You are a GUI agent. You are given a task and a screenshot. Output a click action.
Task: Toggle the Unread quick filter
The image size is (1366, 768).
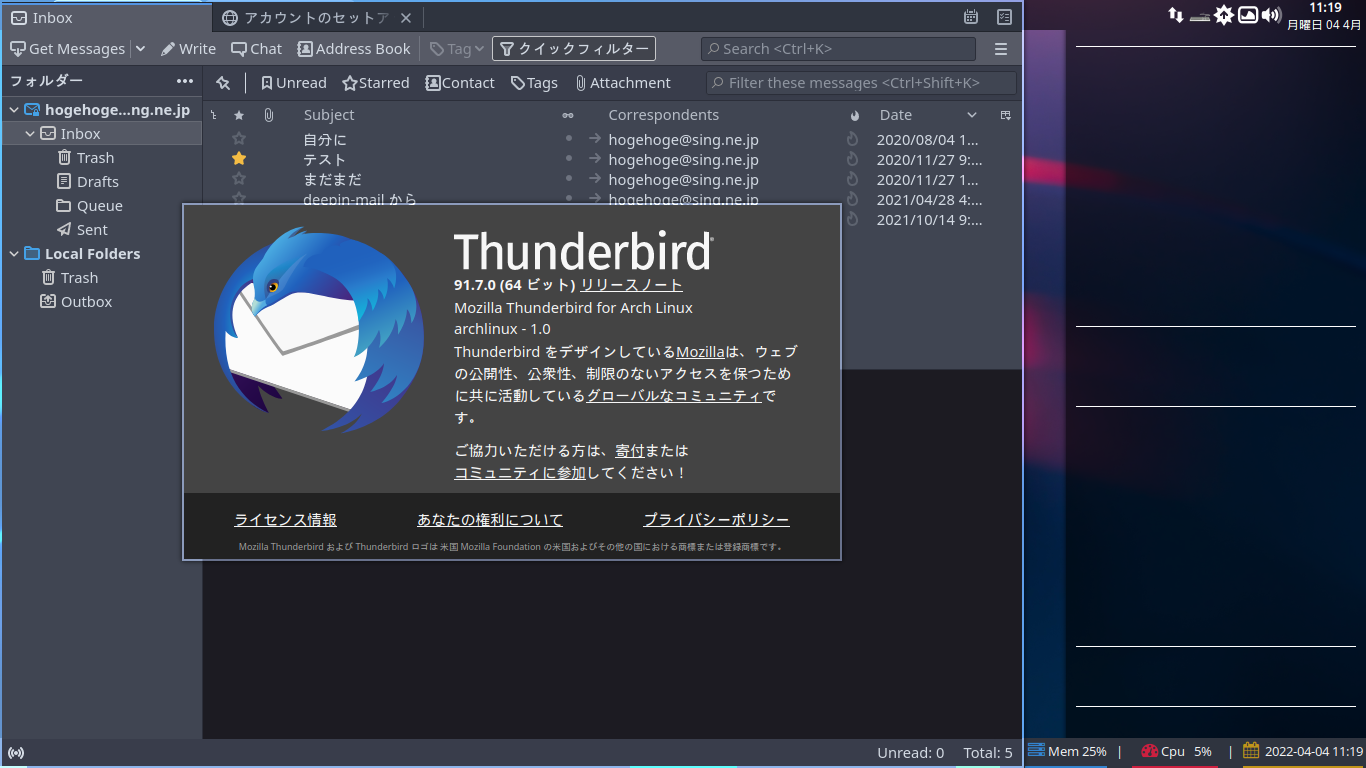(293, 83)
